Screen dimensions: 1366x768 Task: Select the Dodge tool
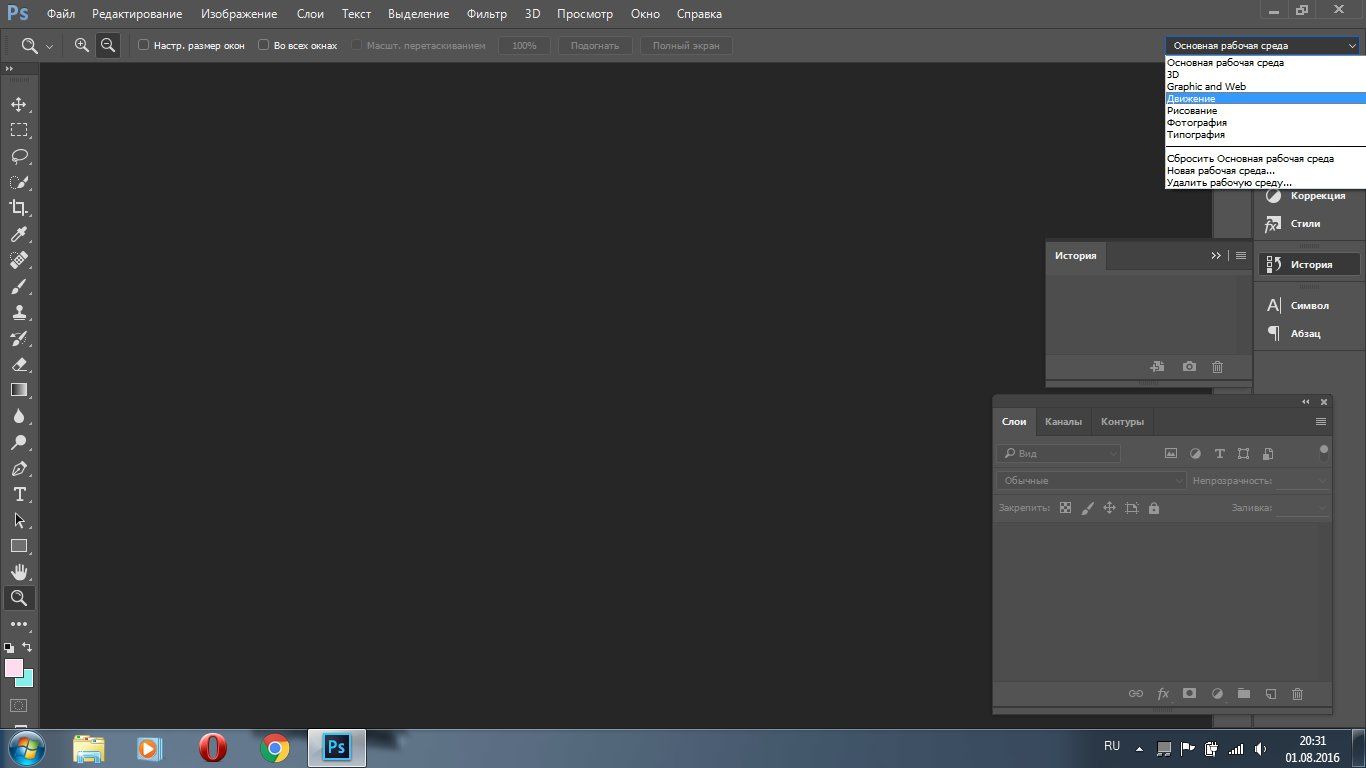[x=19, y=442]
